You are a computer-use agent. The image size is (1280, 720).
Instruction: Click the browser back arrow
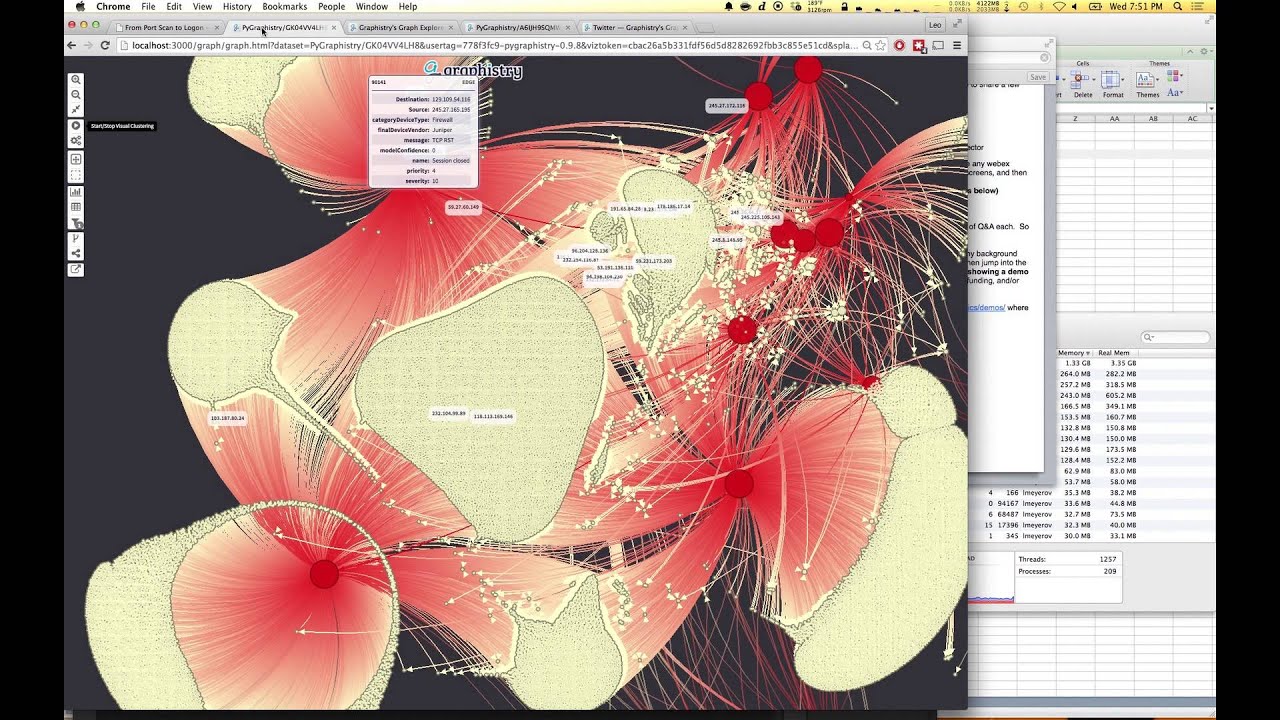(x=72, y=45)
